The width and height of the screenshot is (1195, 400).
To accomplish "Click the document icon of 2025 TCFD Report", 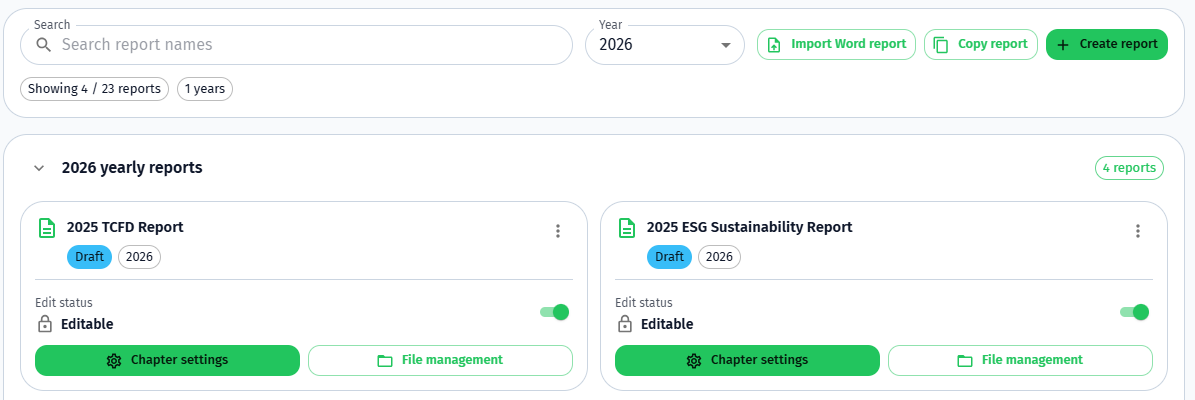I will (x=47, y=228).
